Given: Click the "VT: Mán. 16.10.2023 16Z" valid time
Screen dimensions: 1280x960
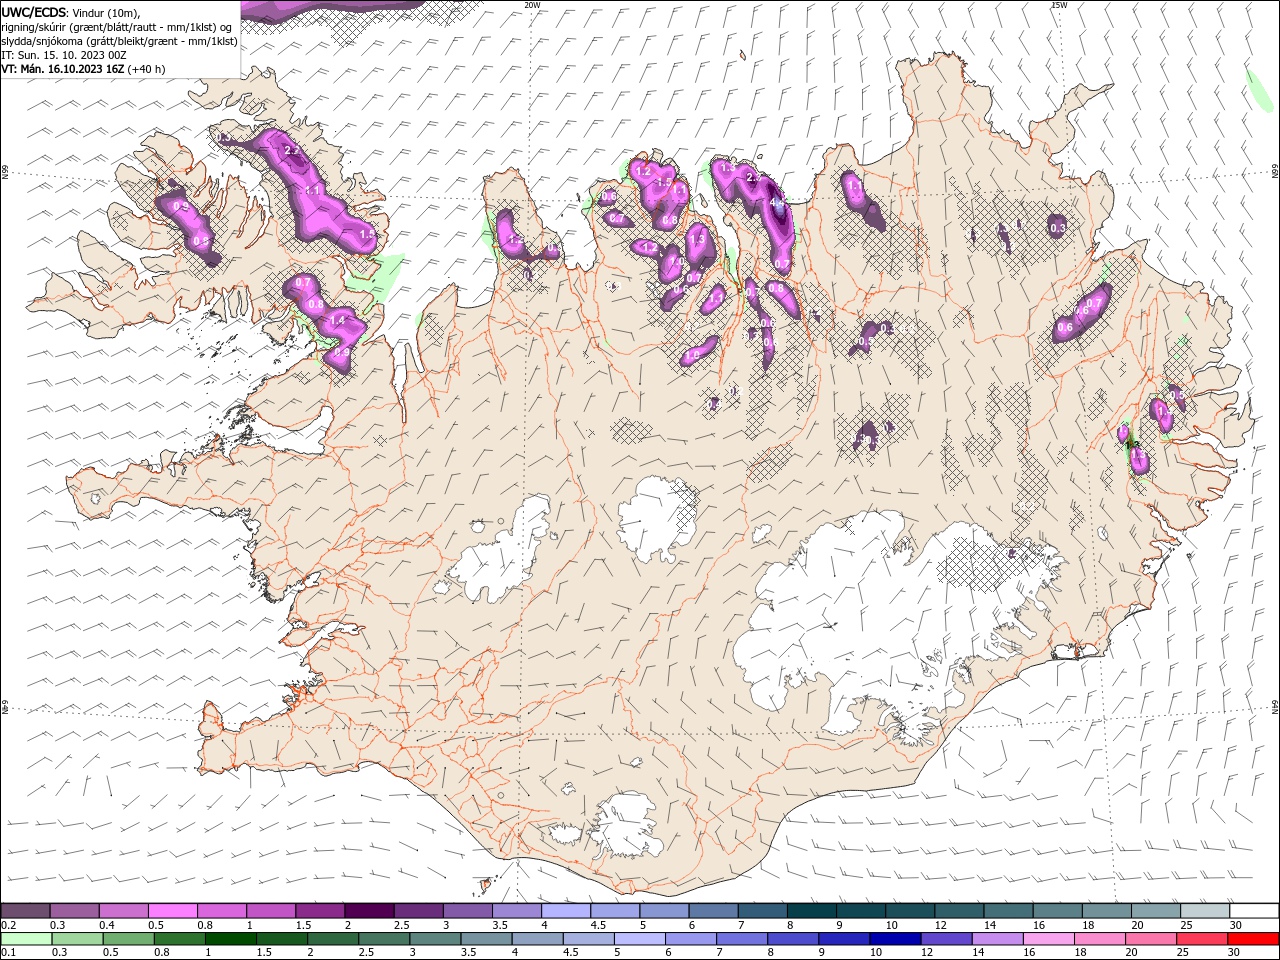Looking at the screenshot, I should 62,69.
